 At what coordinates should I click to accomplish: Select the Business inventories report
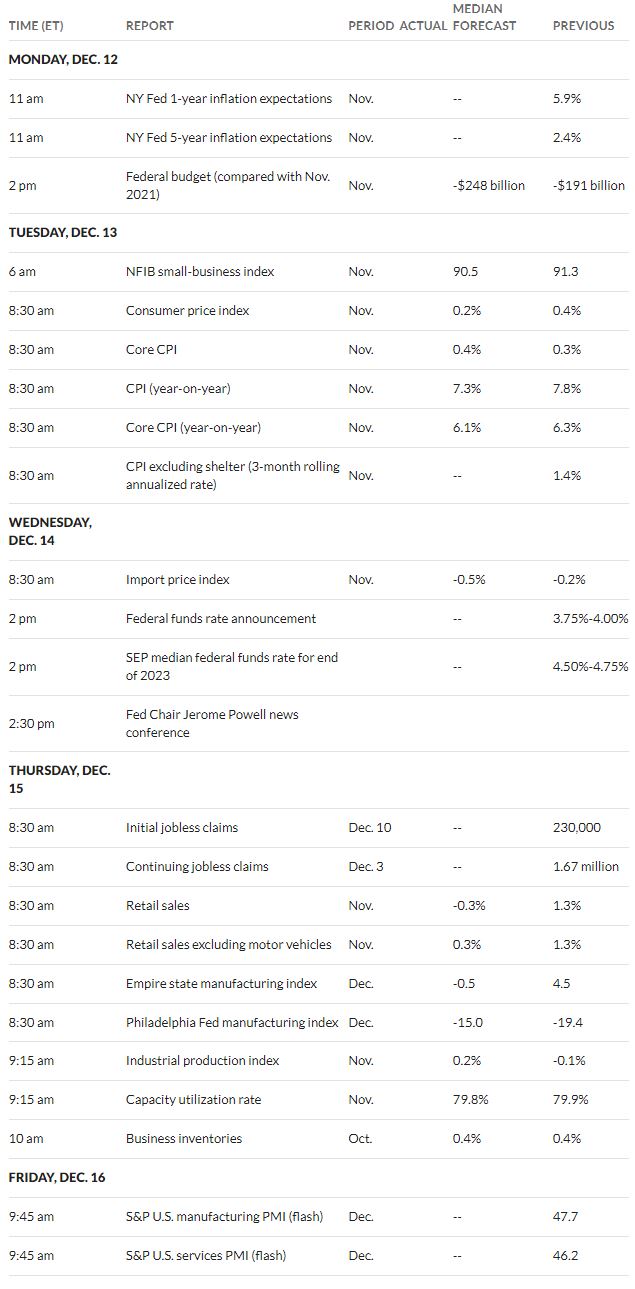pos(184,1139)
